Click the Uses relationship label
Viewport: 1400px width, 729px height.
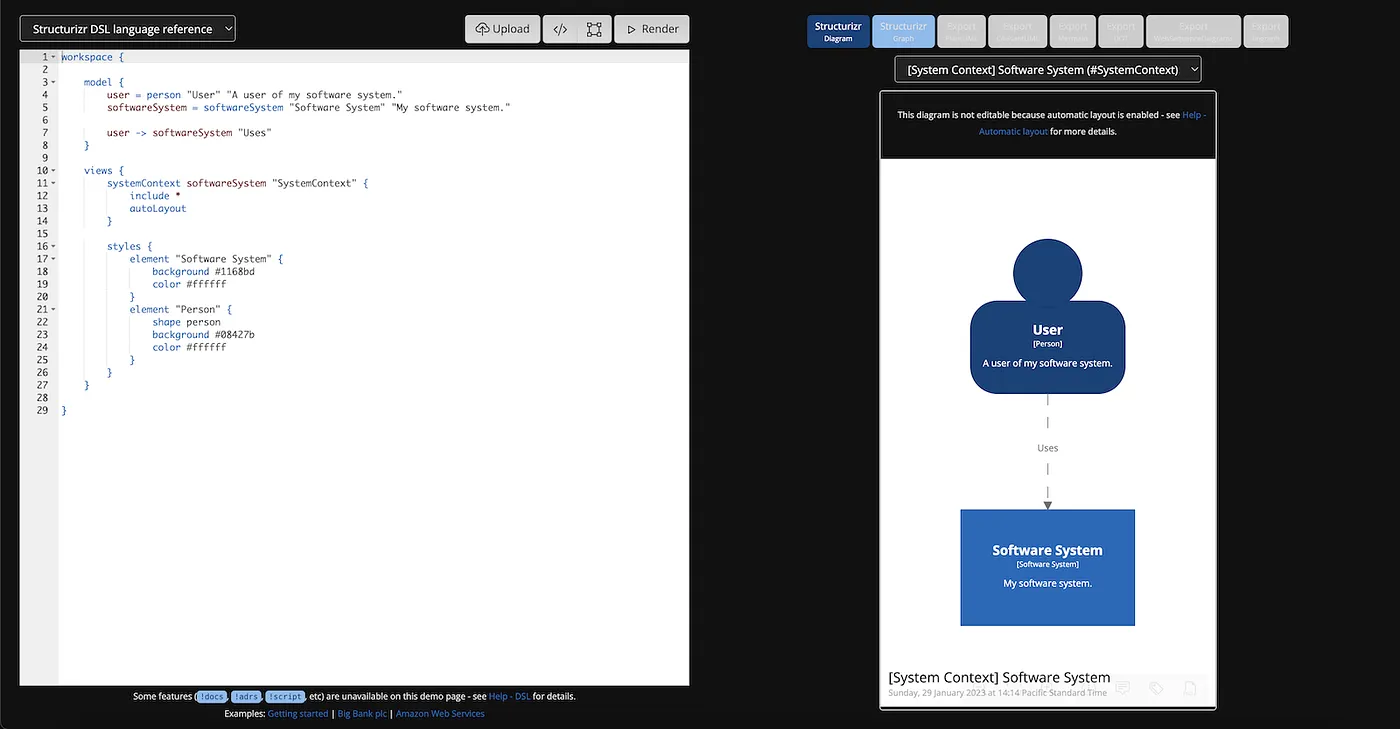coord(1048,448)
